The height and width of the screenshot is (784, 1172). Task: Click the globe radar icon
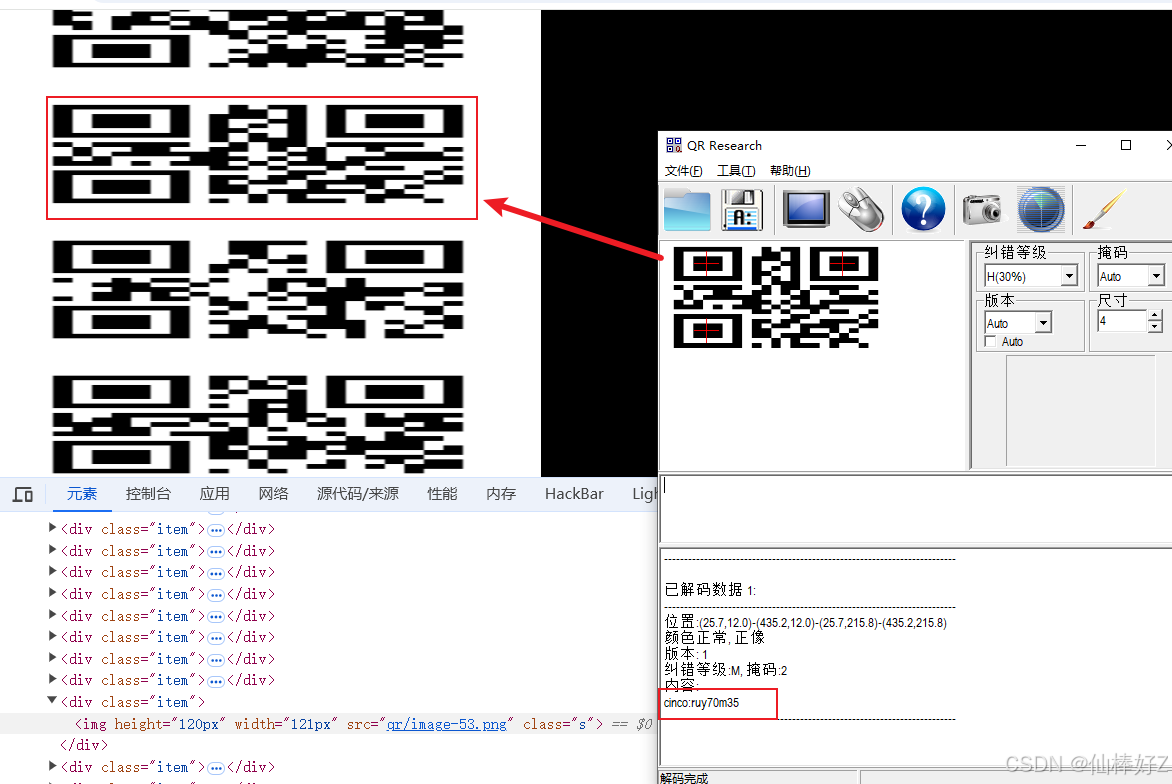tap(1040, 209)
